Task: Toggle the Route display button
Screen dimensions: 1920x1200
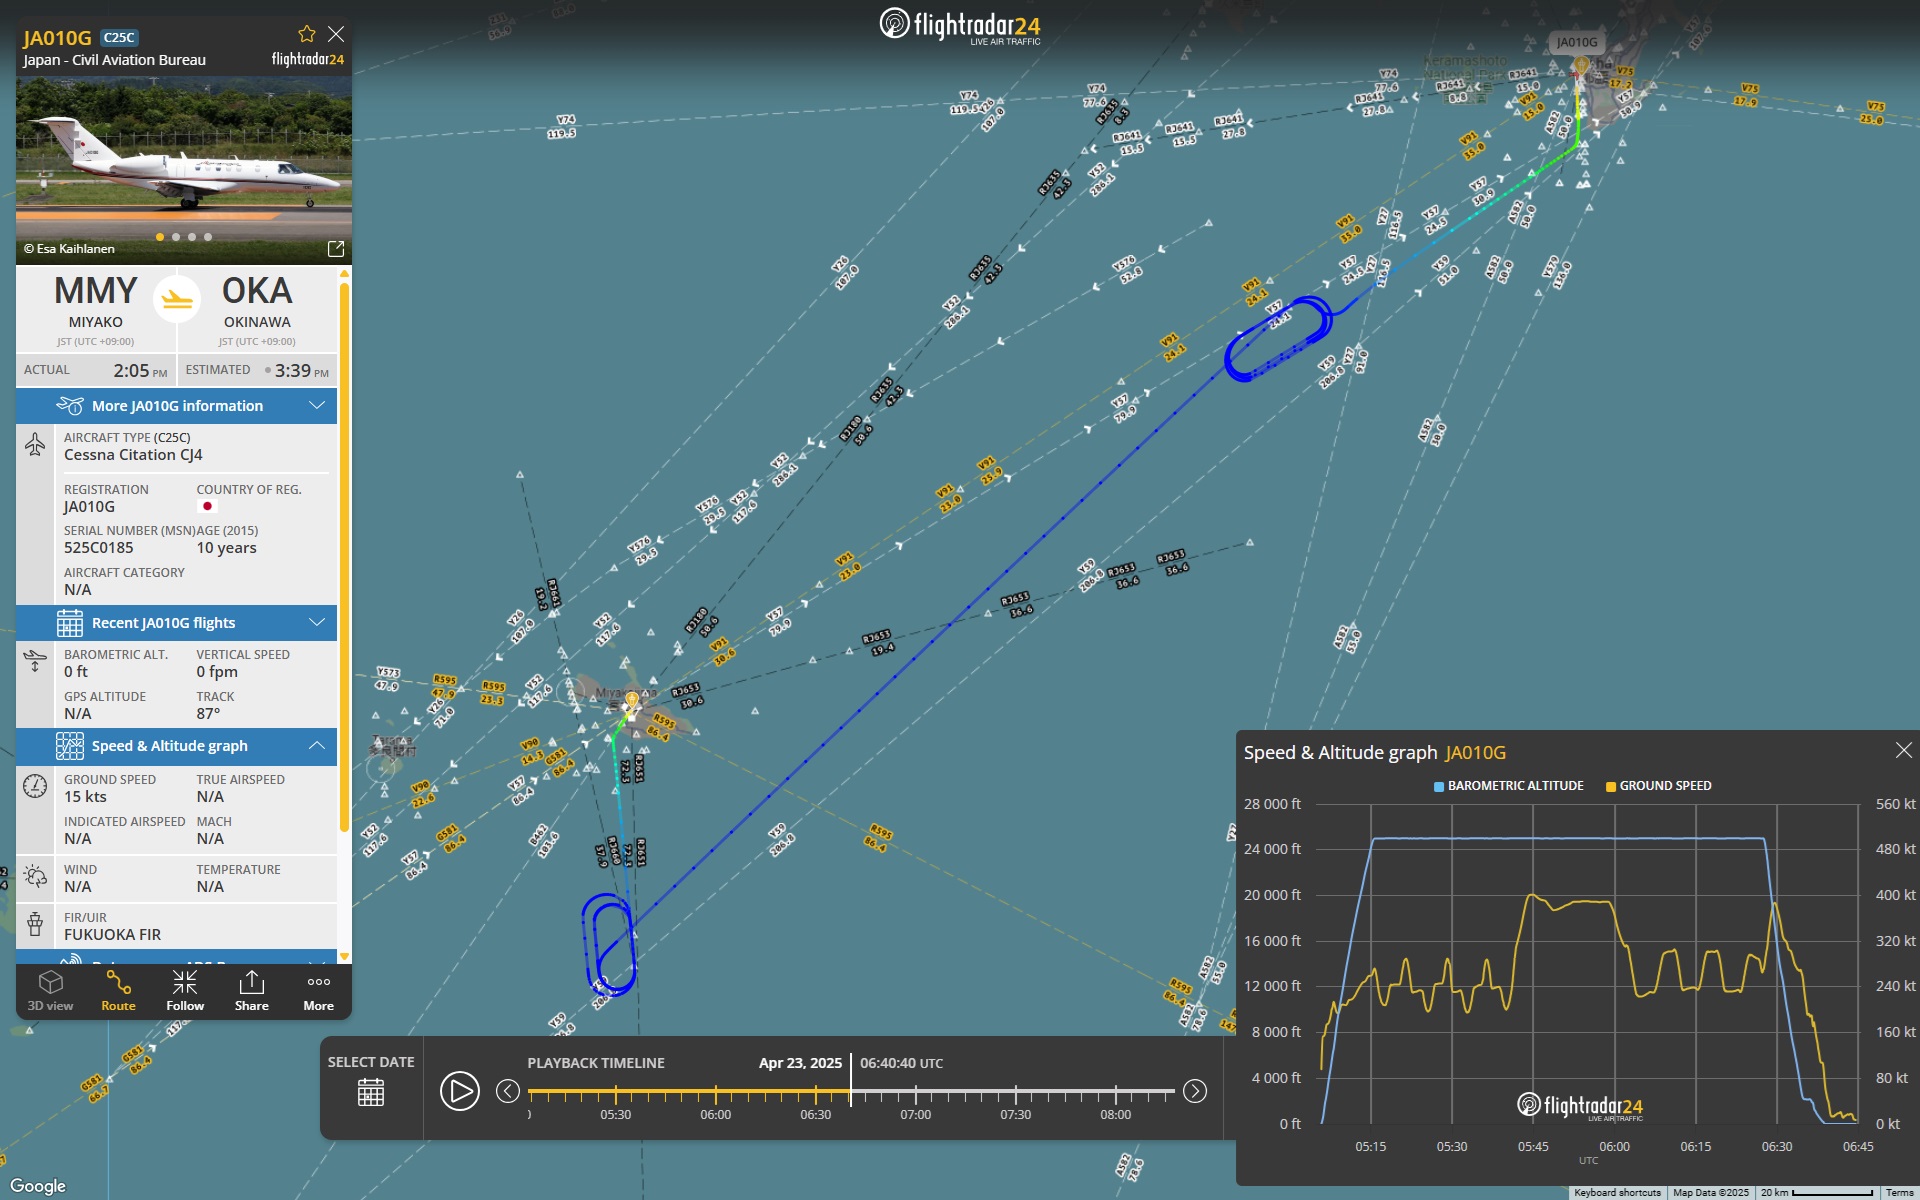Action: (118, 991)
